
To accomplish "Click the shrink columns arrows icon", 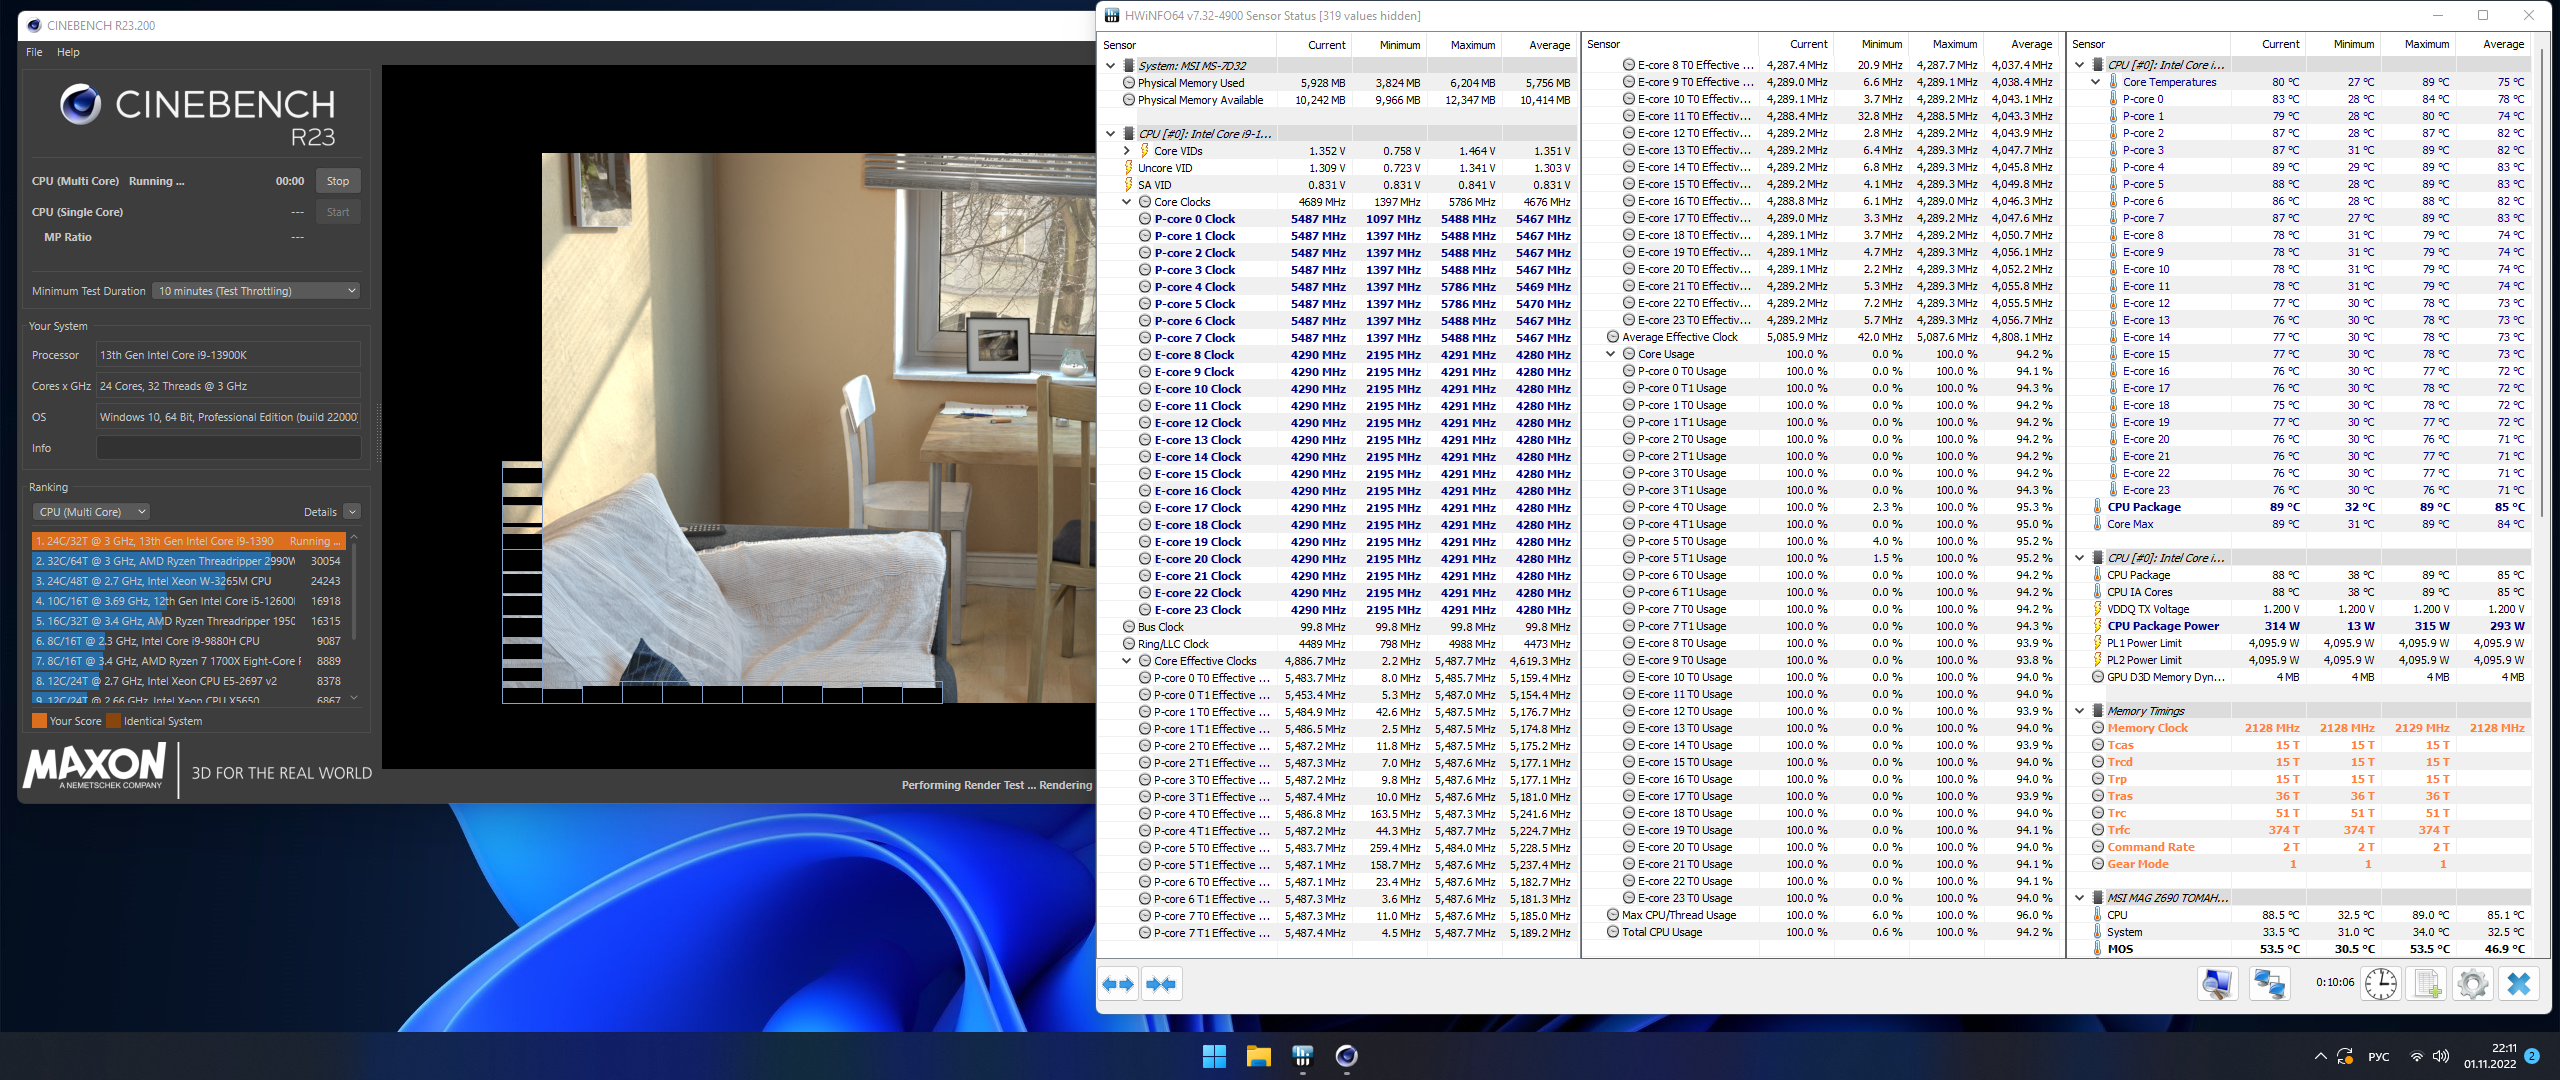I will [1161, 984].
